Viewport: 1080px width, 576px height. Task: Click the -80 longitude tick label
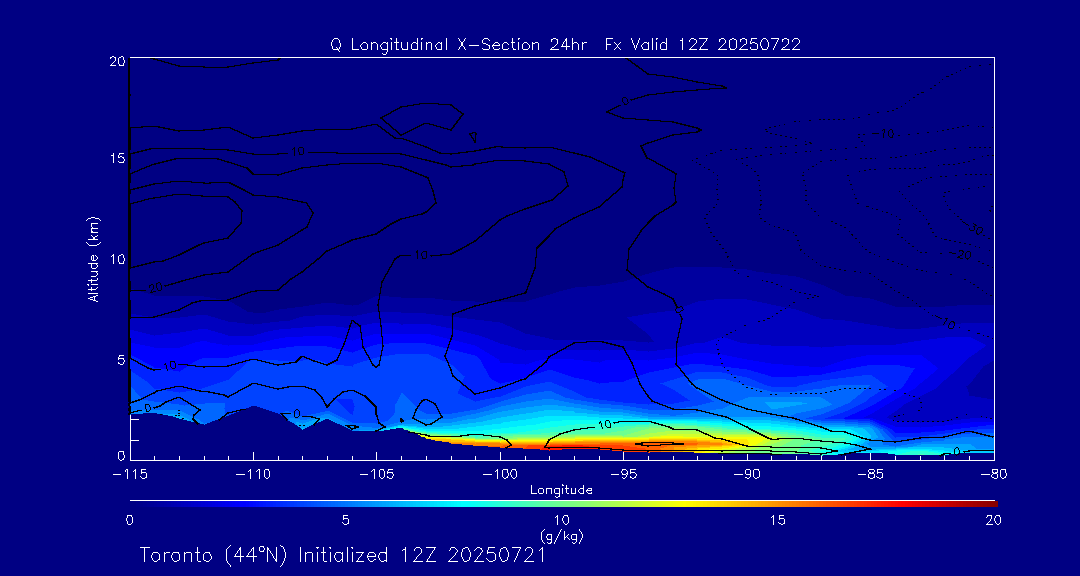tap(994, 474)
